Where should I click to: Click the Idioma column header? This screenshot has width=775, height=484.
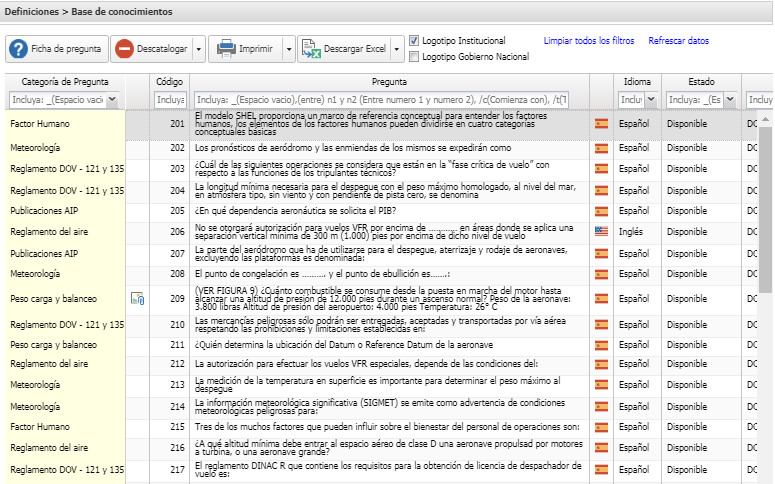(637, 82)
